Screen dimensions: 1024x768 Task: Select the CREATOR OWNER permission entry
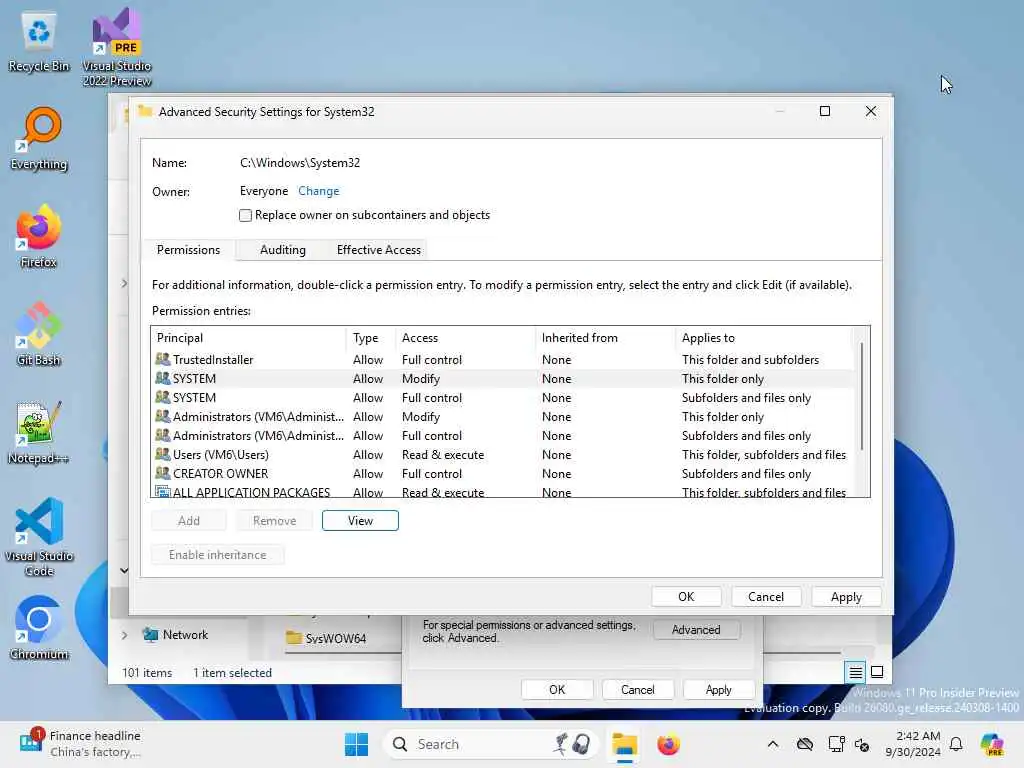[503, 473]
